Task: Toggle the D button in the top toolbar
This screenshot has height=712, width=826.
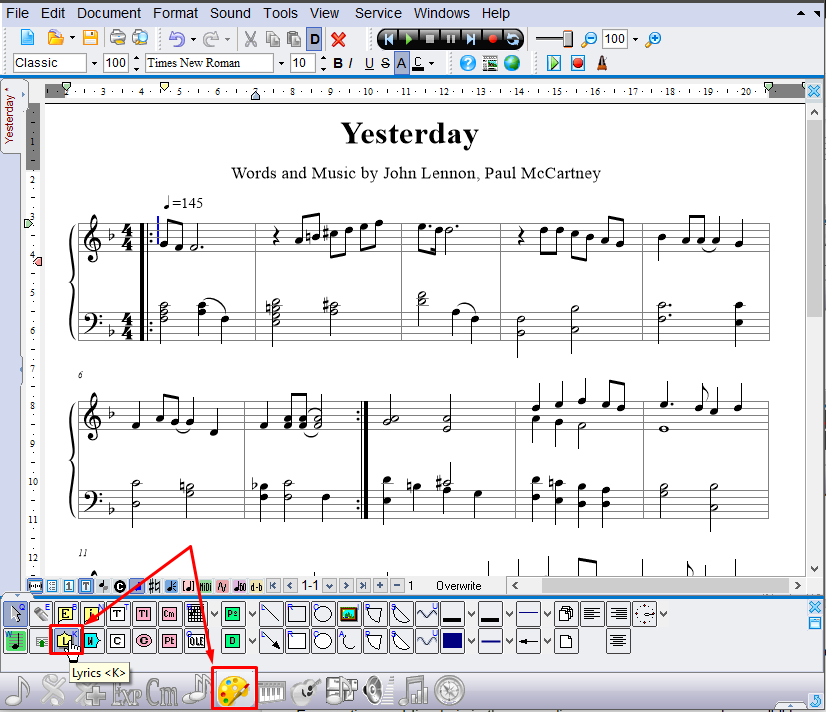Action: [314, 39]
